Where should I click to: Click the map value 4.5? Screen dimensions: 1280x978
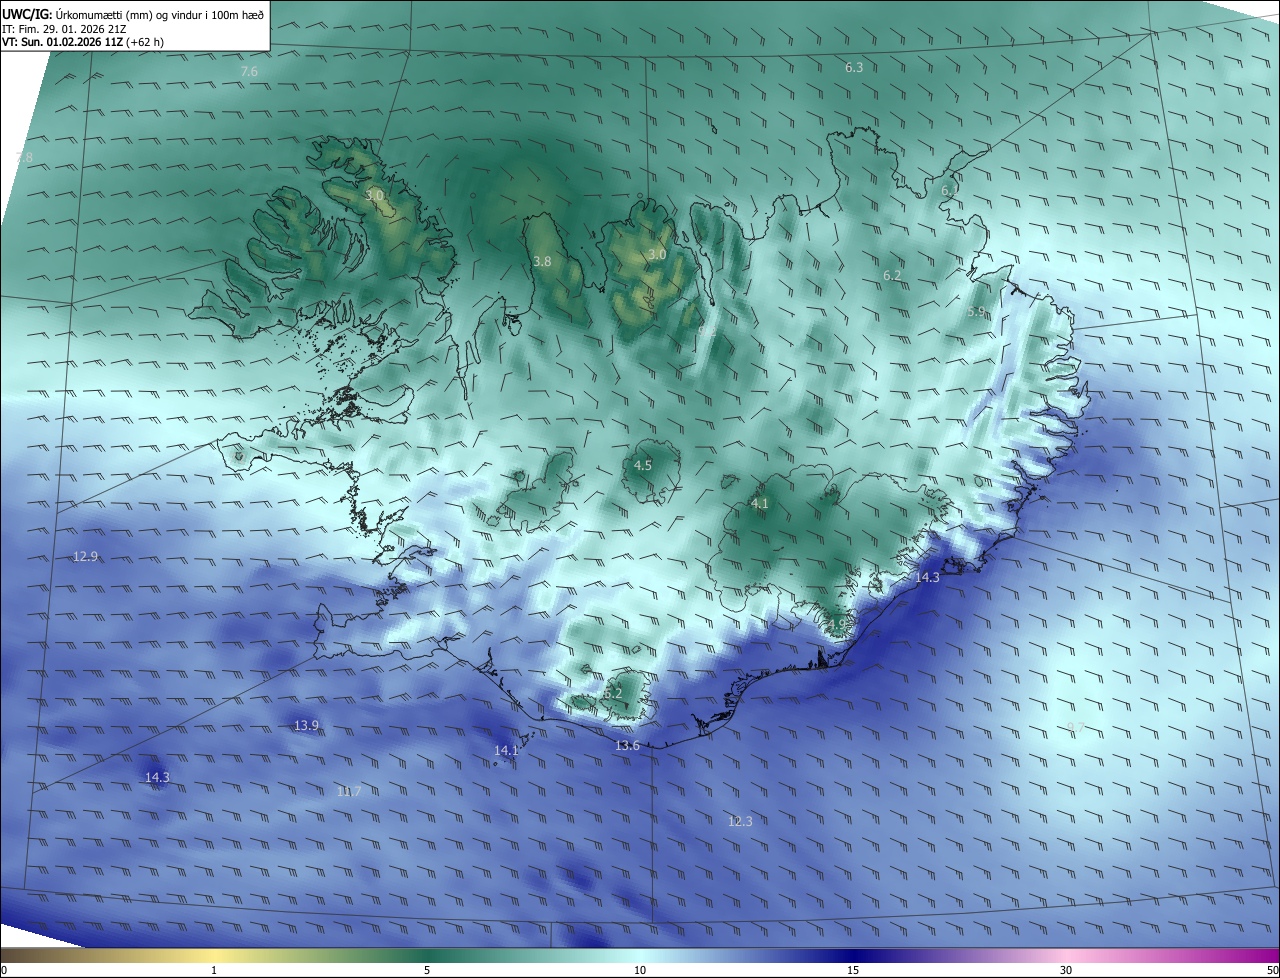(x=643, y=465)
